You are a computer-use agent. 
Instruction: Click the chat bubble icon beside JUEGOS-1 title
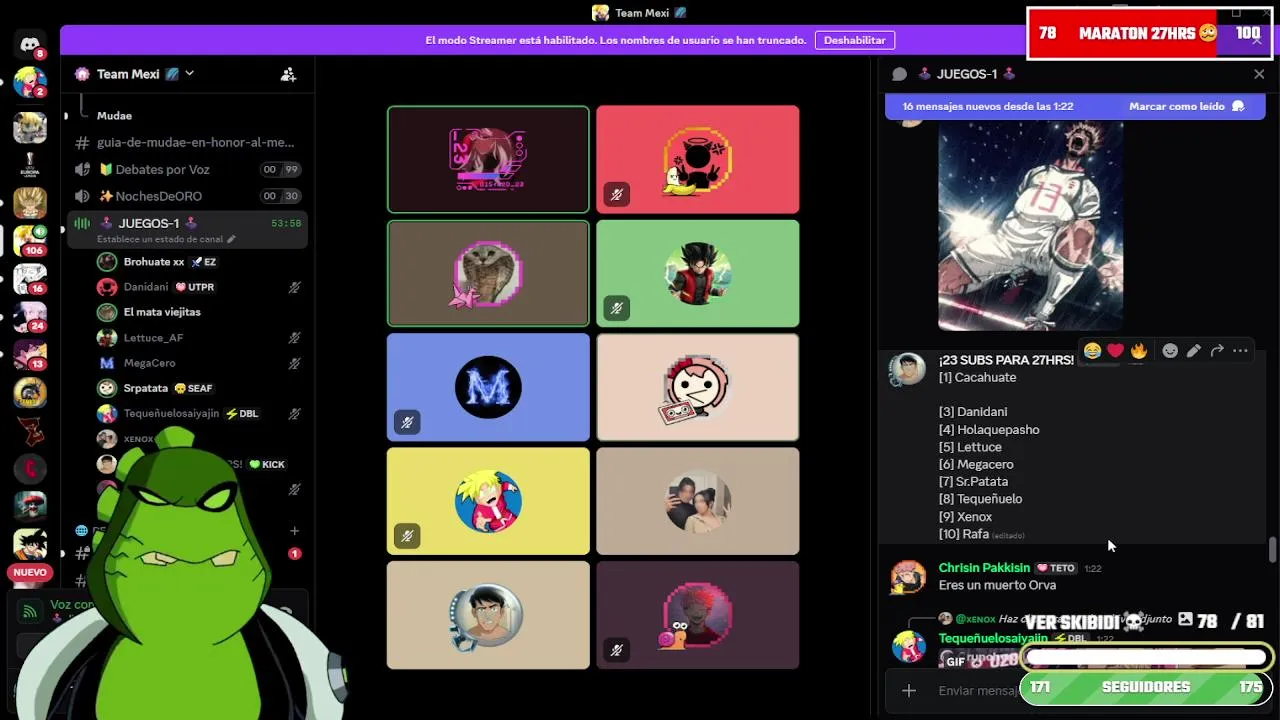click(x=899, y=74)
